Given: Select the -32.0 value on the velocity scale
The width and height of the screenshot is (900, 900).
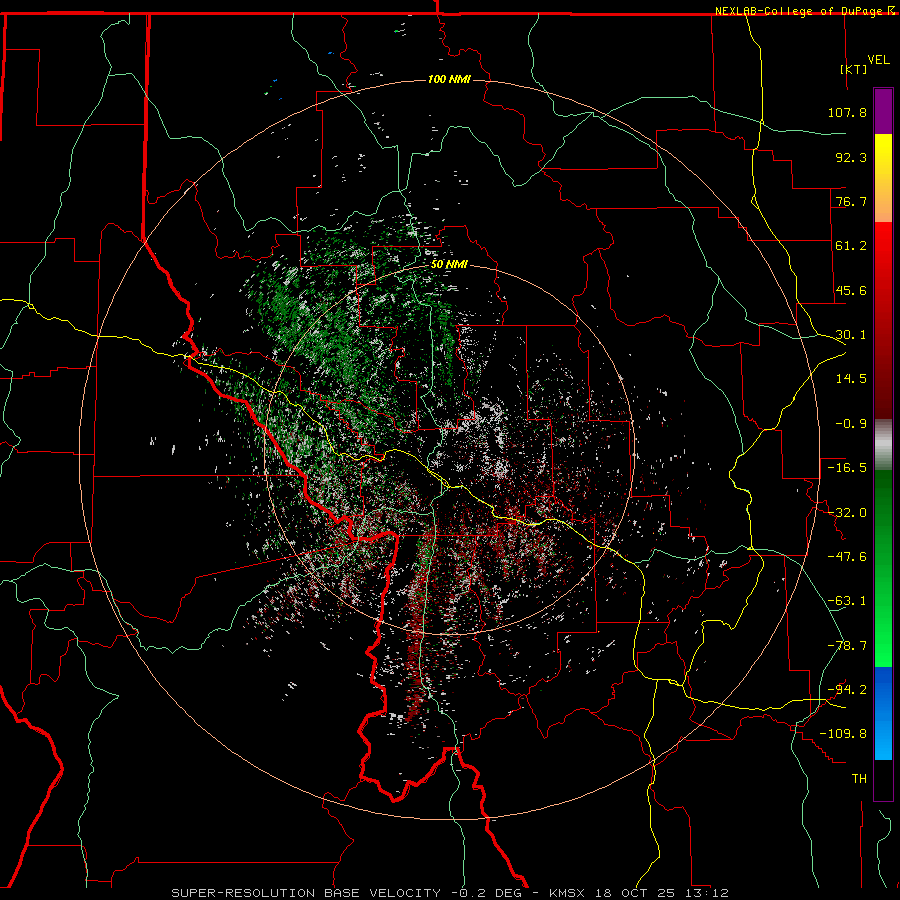Looking at the screenshot, I should [x=847, y=513].
